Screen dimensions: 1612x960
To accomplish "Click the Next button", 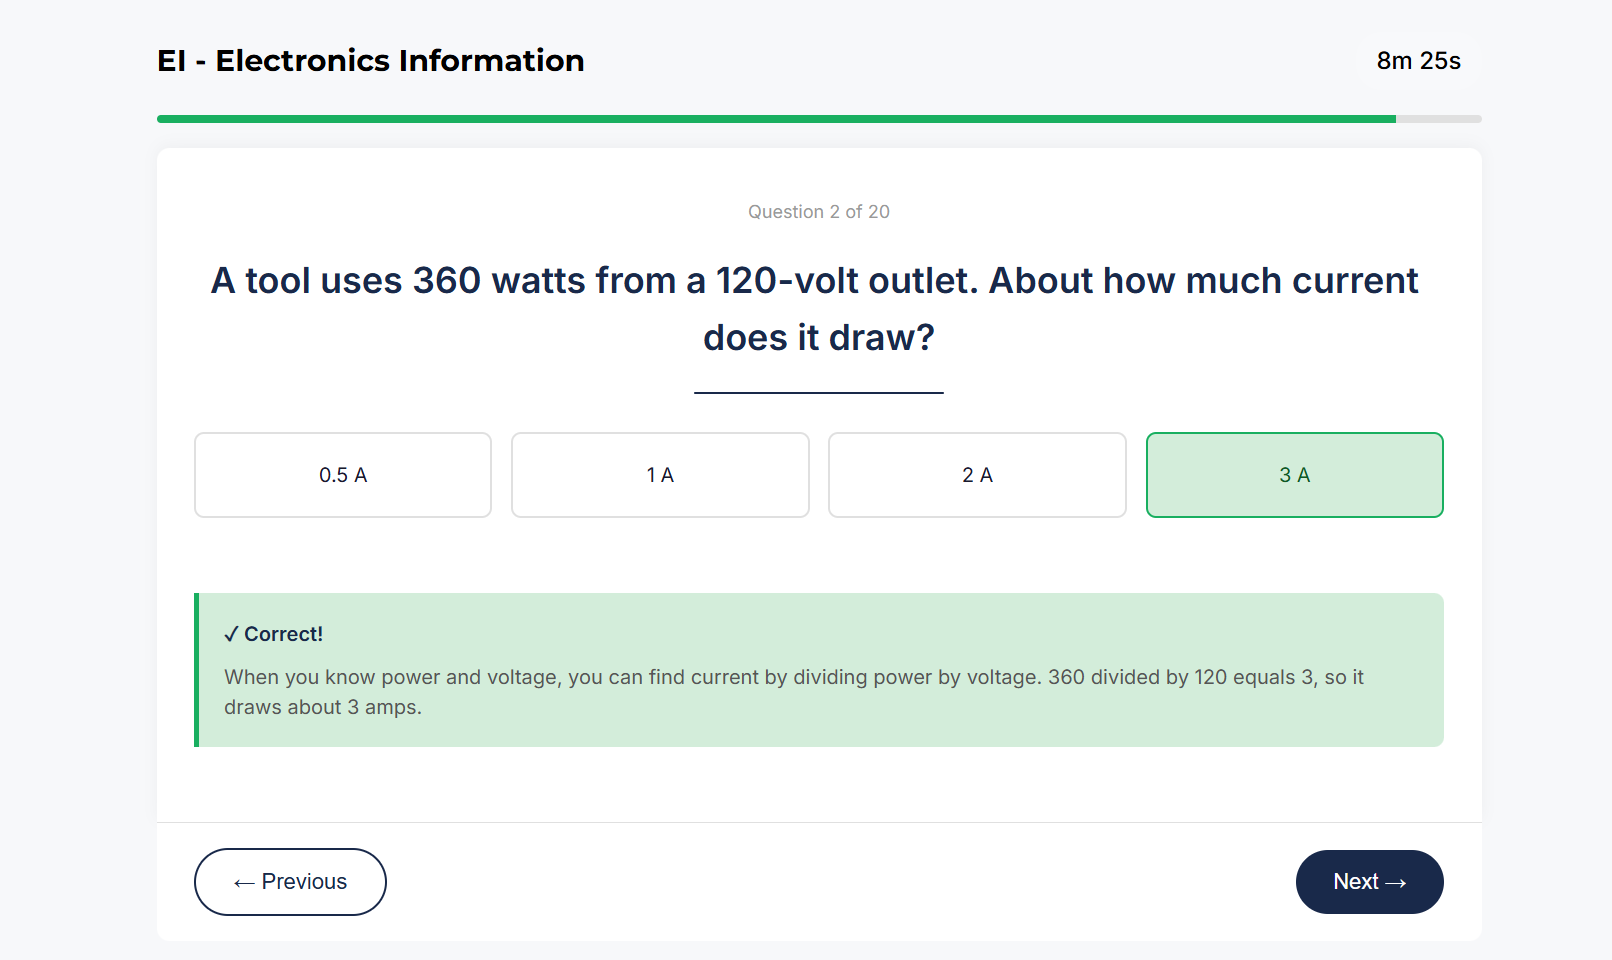I will tap(1369, 881).
